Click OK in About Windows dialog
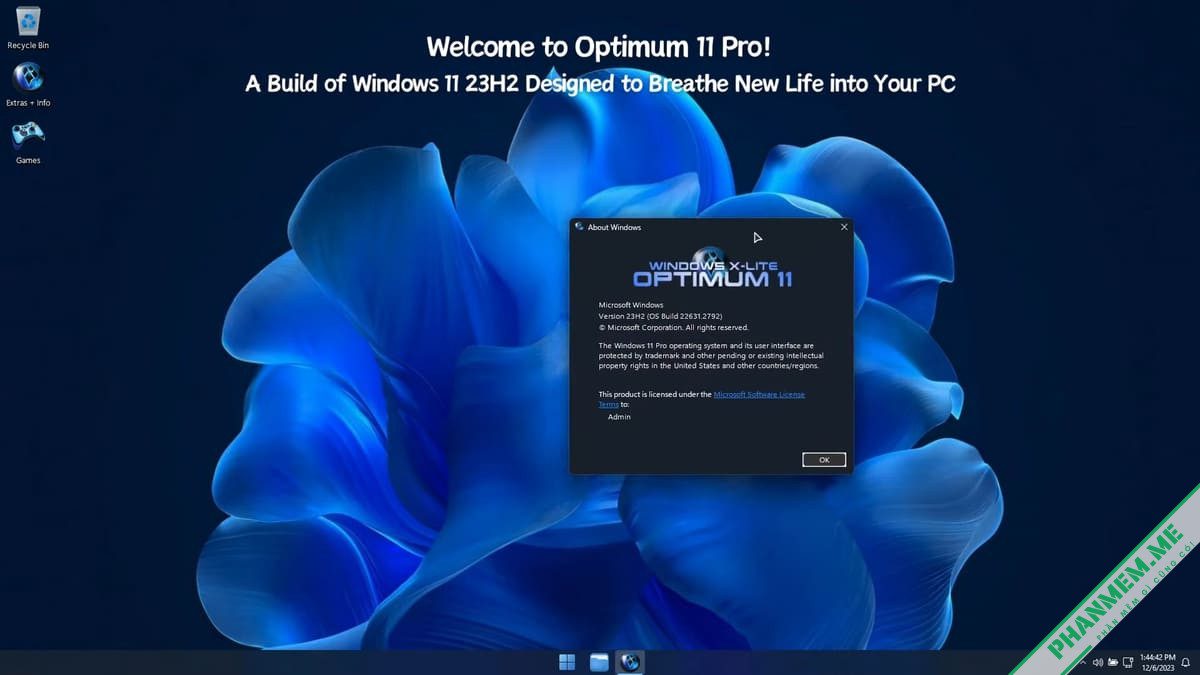The height and width of the screenshot is (675, 1200). point(824,460)
